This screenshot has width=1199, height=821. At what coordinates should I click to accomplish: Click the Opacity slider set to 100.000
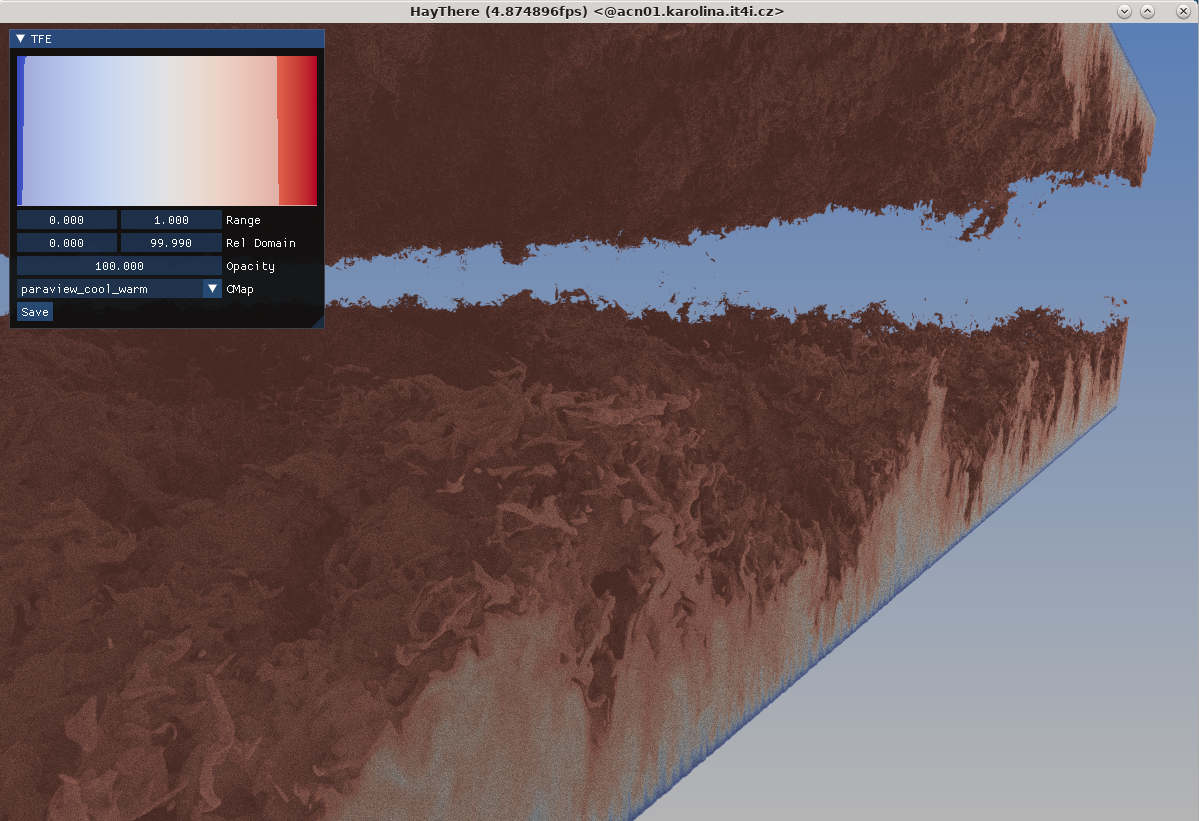coord(119,266)
